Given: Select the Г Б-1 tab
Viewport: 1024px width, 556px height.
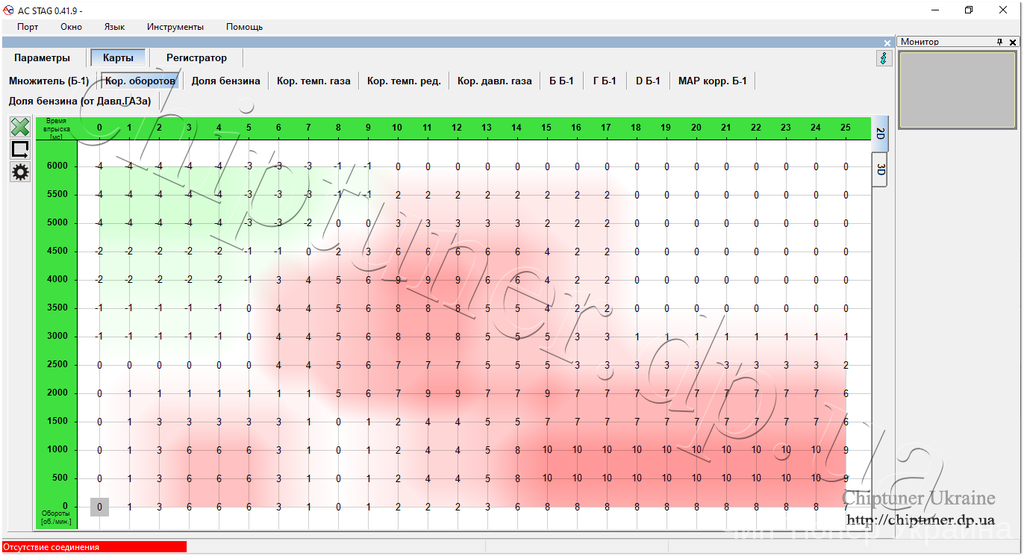Looking at the screenshot, I should pos(604,81).
